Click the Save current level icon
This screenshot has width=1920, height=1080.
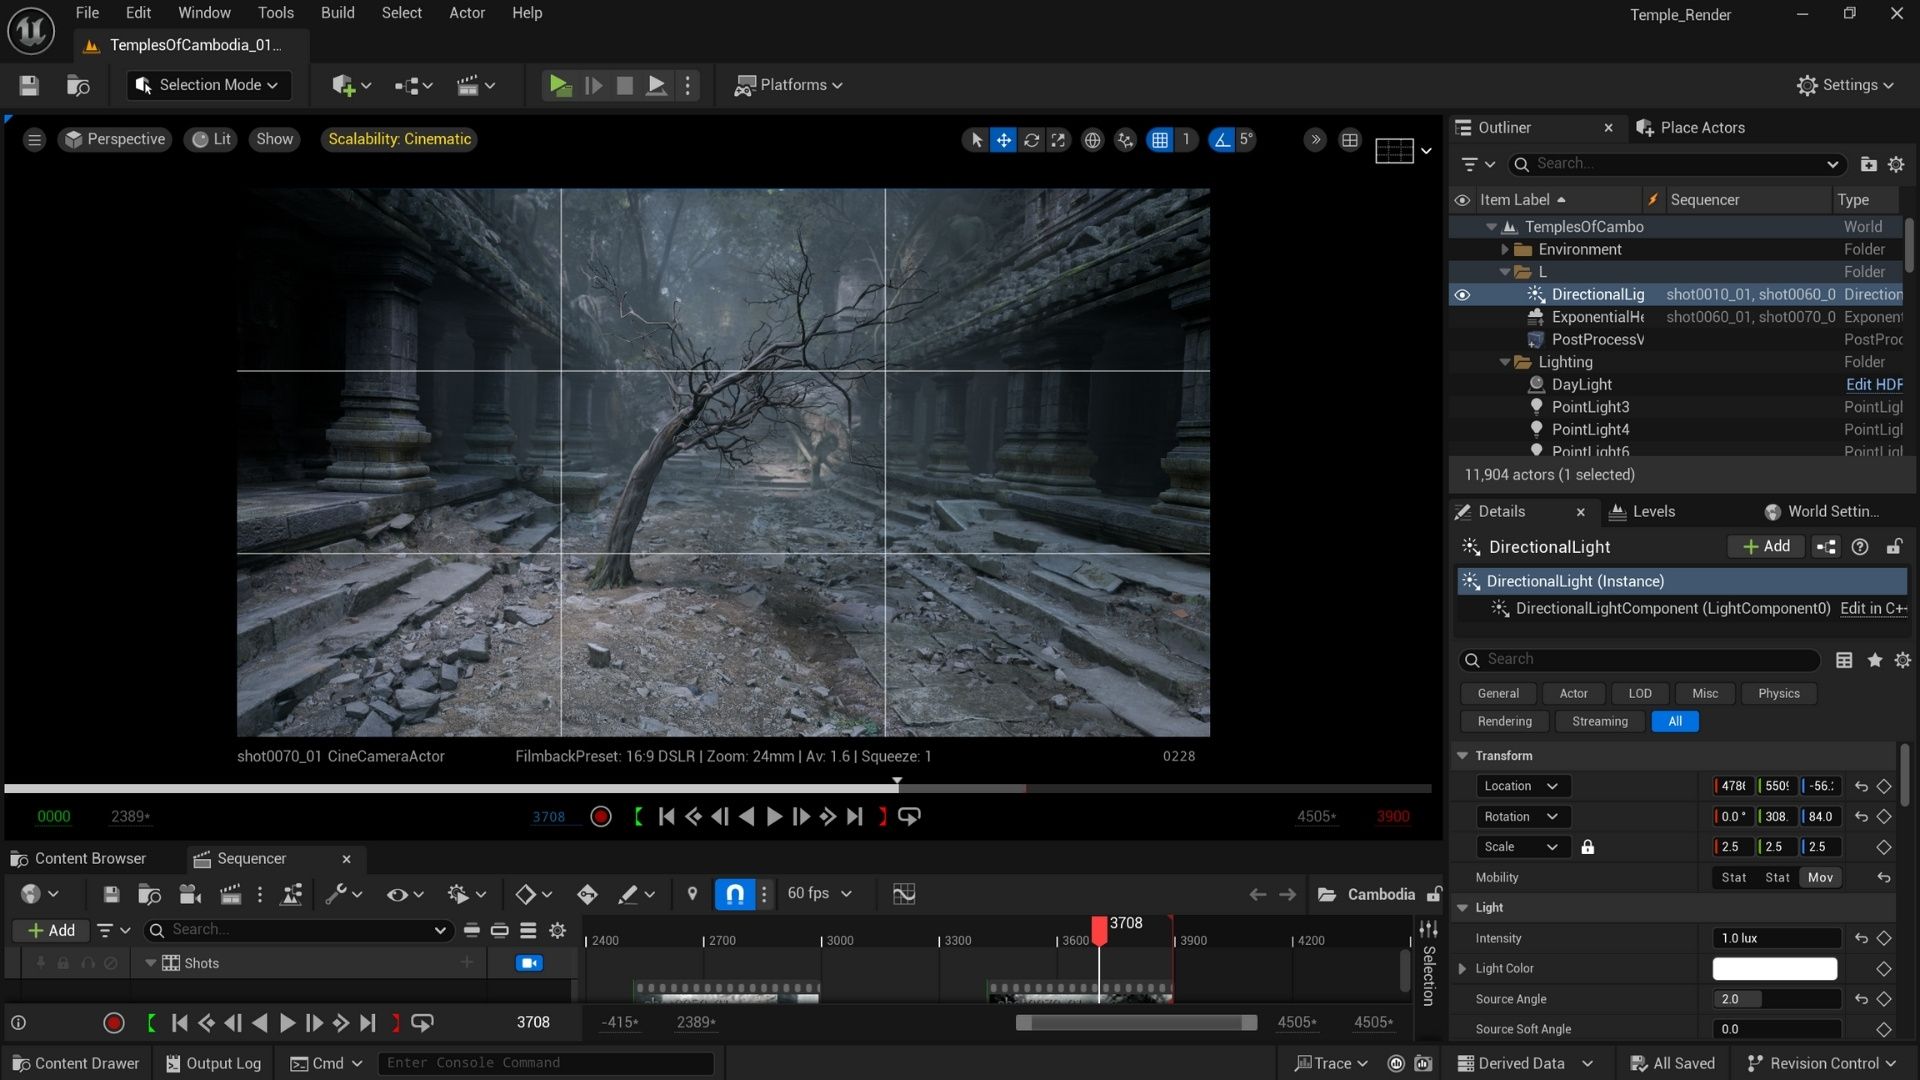click(29, 85)
